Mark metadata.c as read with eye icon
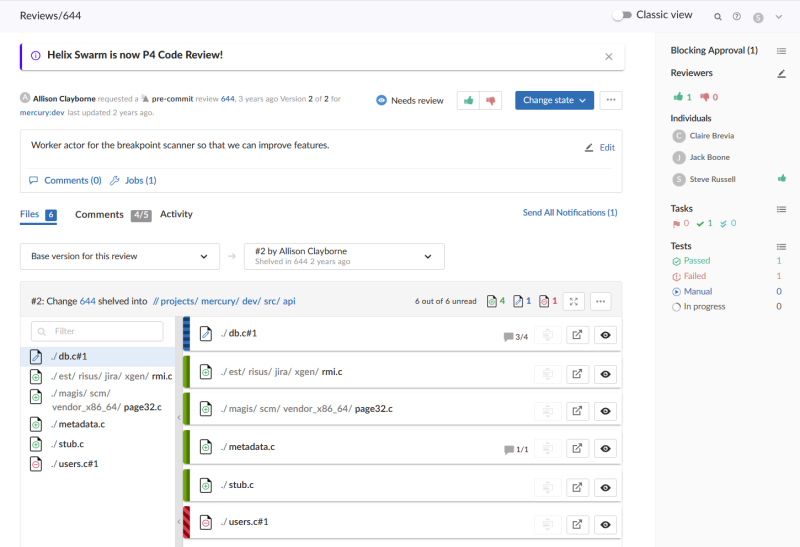 pyautogui.click(x=604, y=447)
